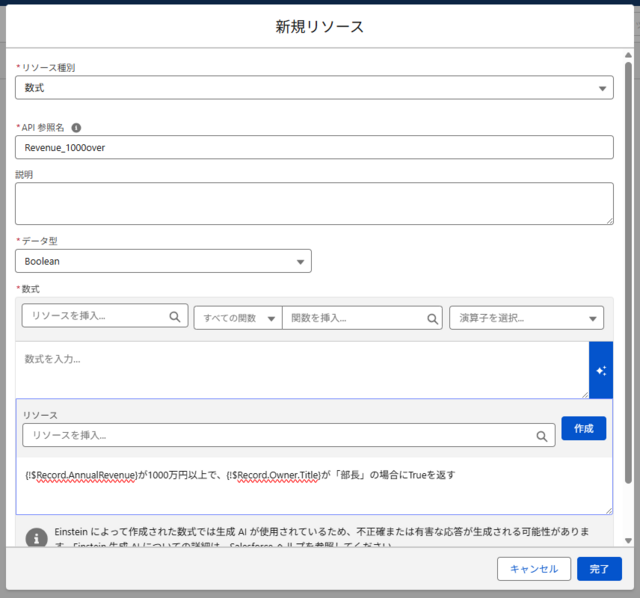Click the magnifier icon in 関数を挿入 field
This screenshot has height=598, width=640.
pyautogui.click(x=433, y=318)
